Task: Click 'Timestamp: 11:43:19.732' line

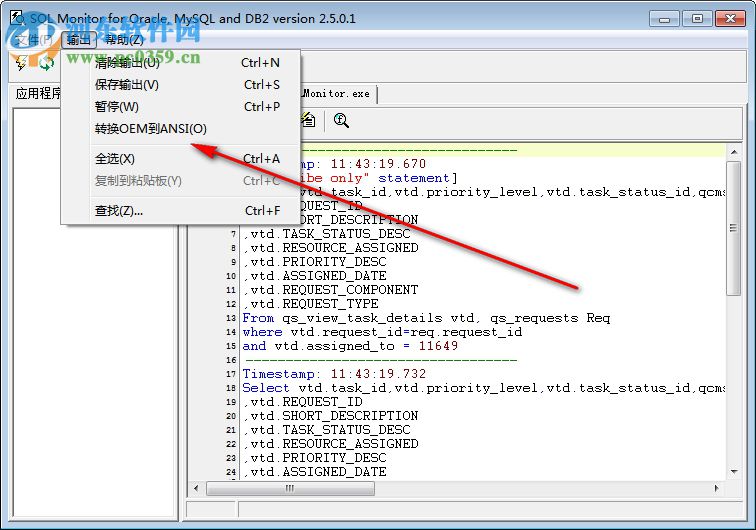Action: pos(334,374)
